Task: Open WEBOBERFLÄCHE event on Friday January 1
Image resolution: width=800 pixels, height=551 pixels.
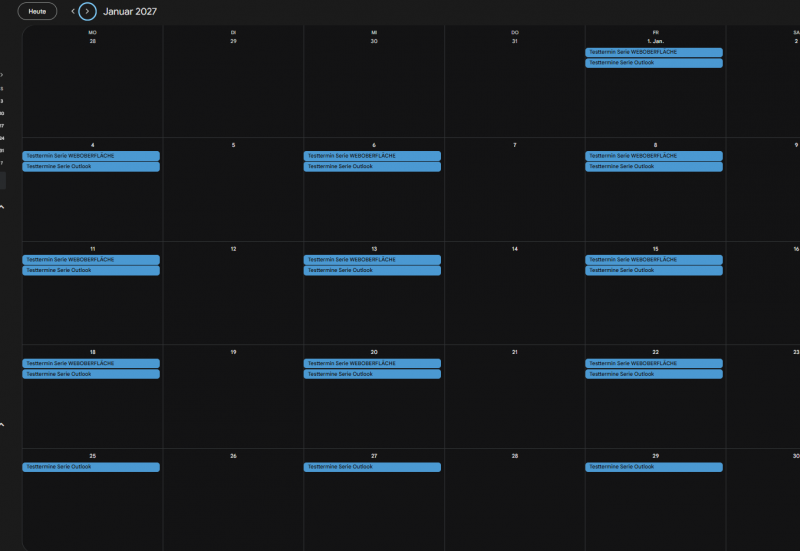Action: point(653,52)
